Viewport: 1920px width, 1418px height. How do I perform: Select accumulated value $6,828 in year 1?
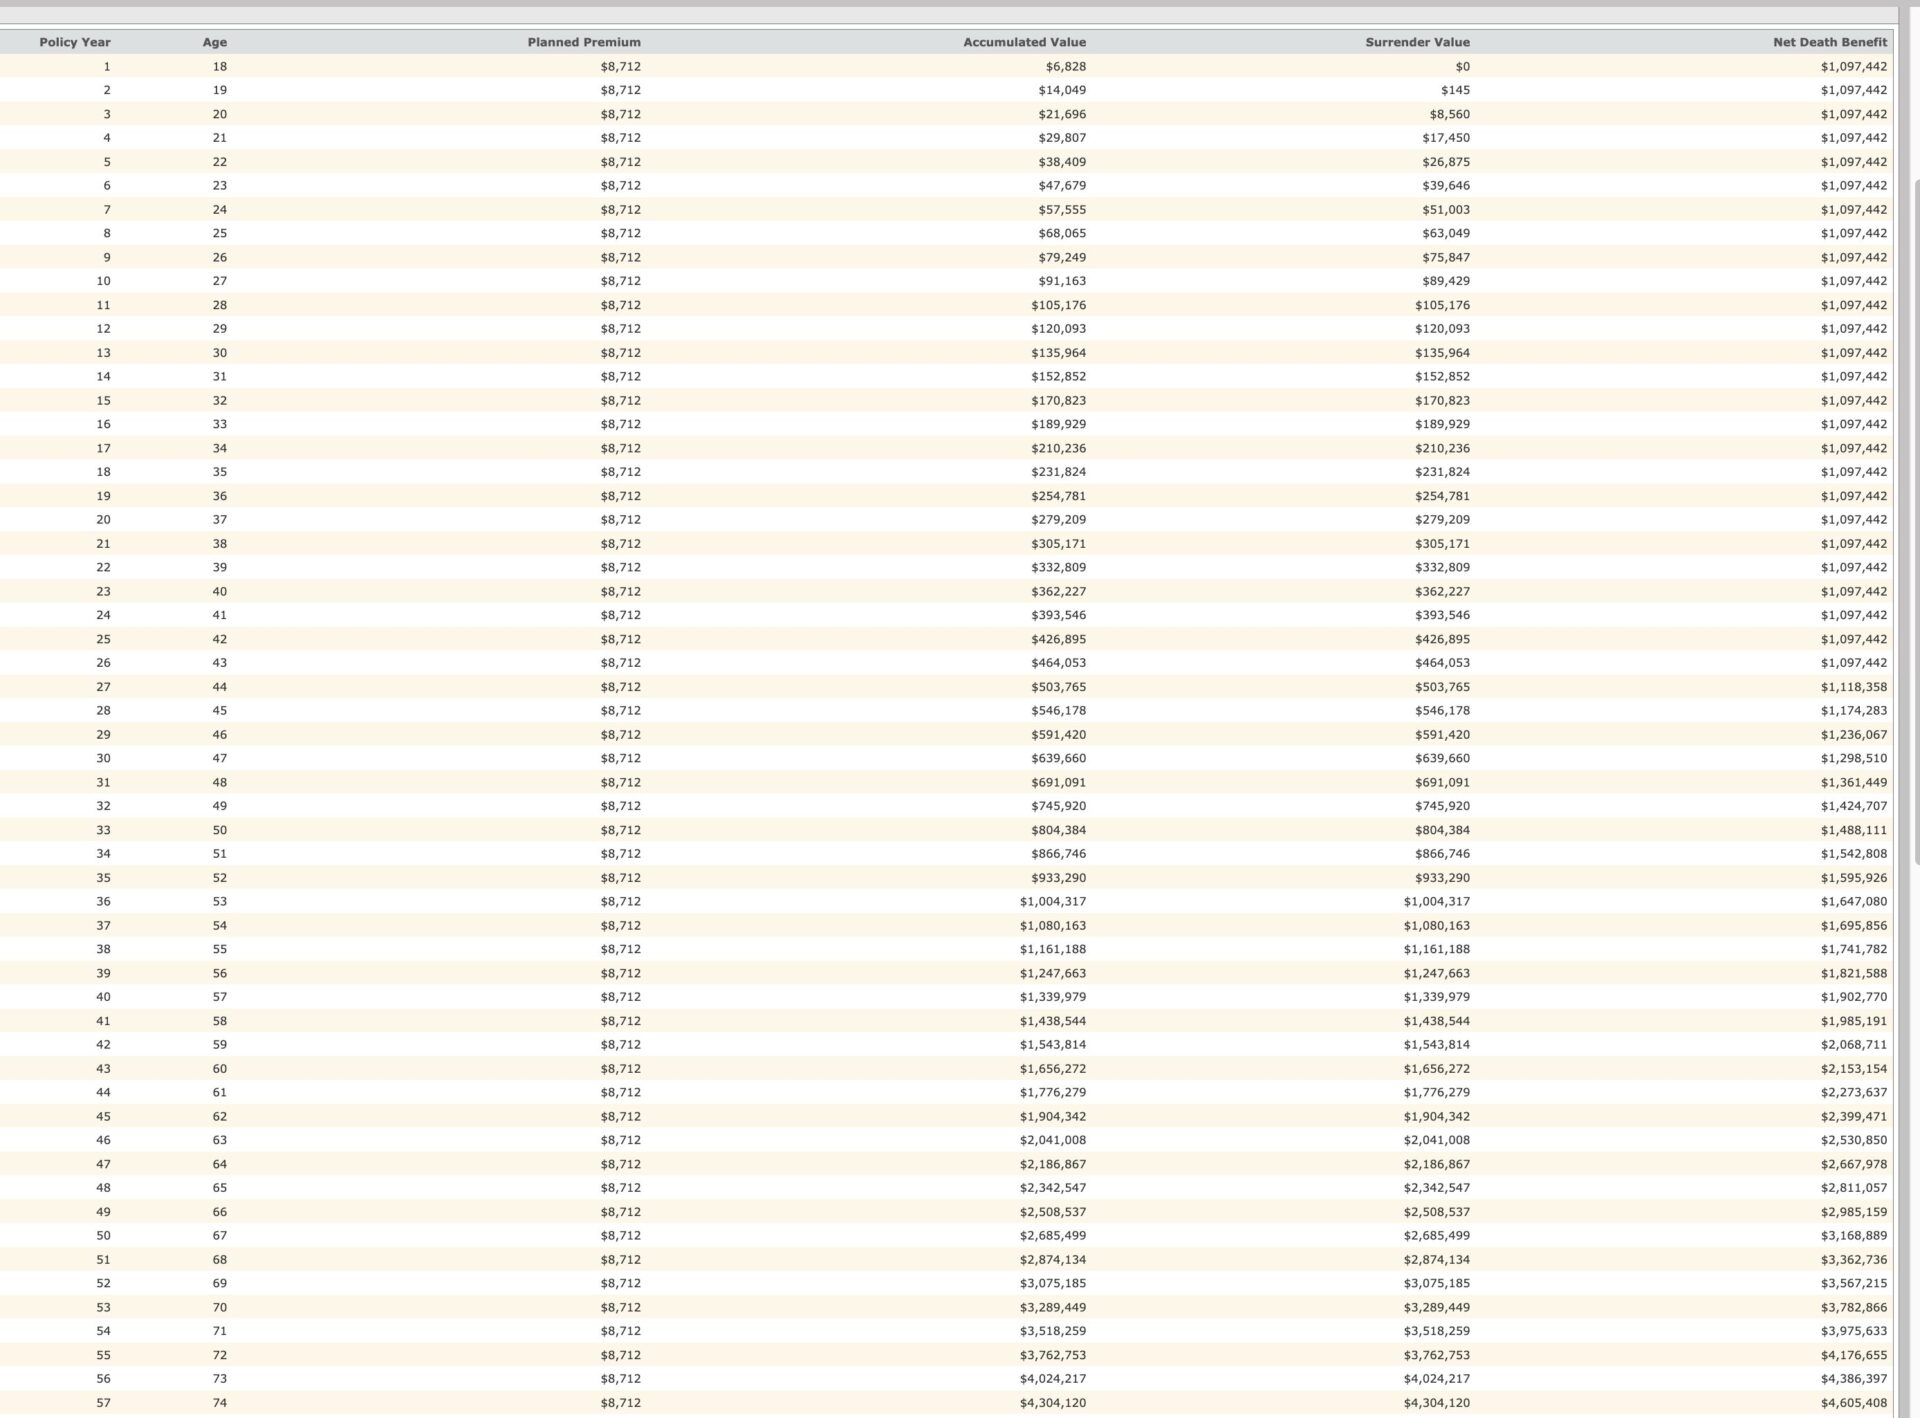(x=1066, y=66)
